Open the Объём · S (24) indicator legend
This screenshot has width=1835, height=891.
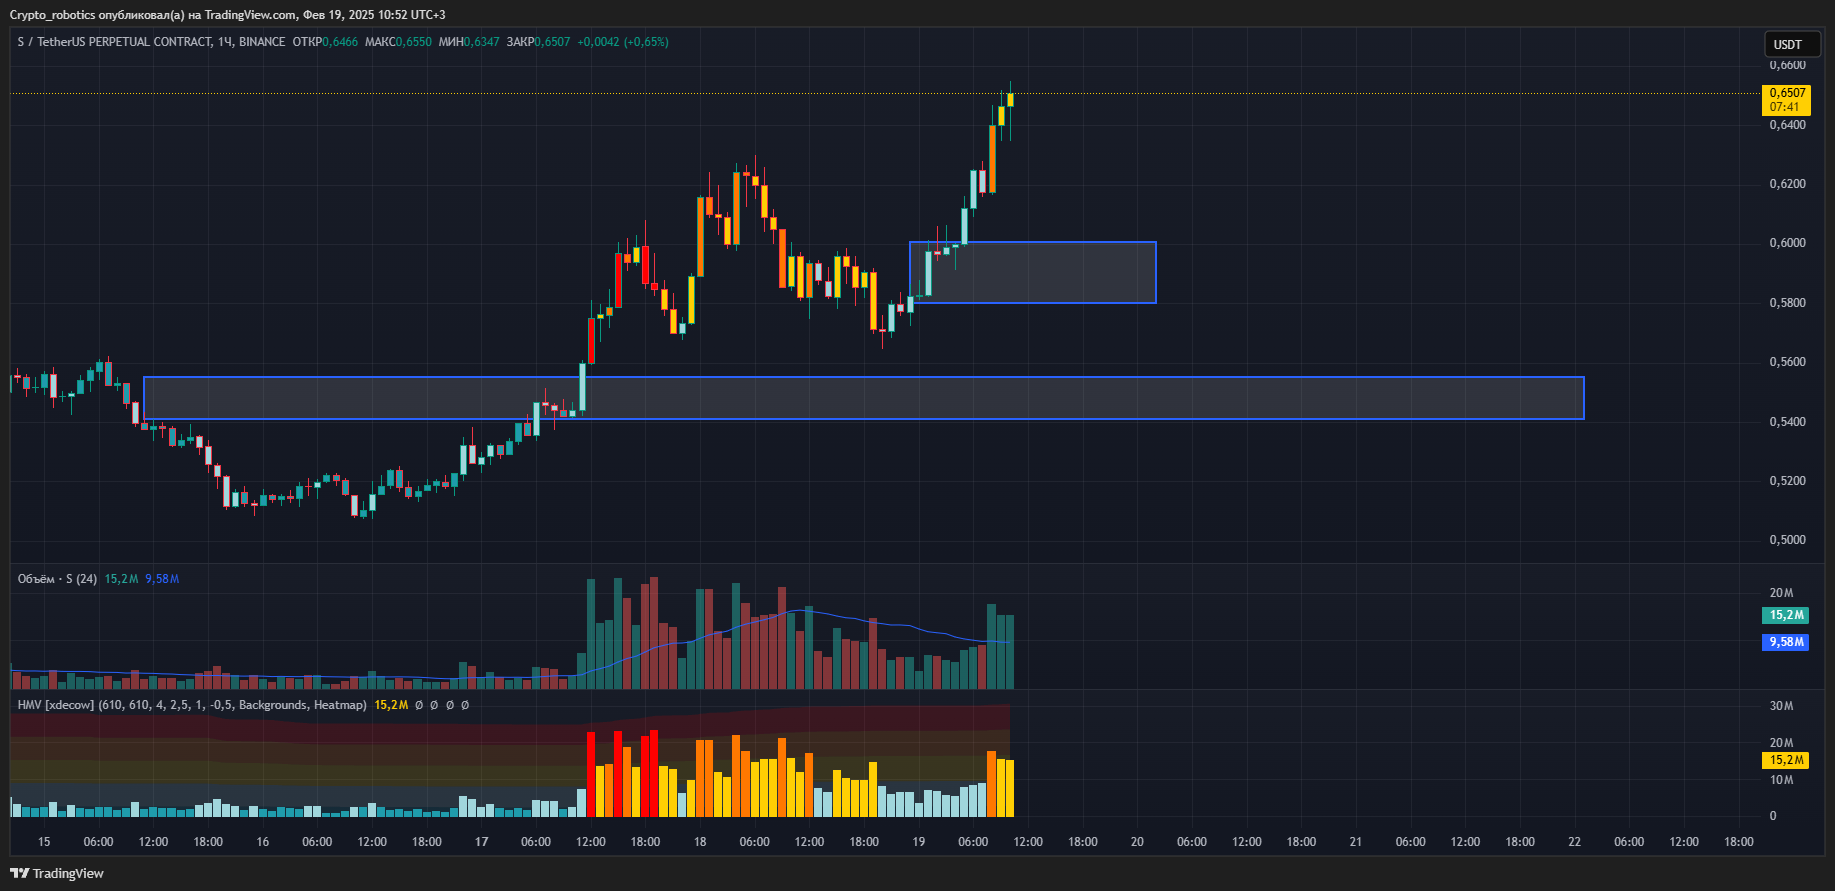[57, 579]
